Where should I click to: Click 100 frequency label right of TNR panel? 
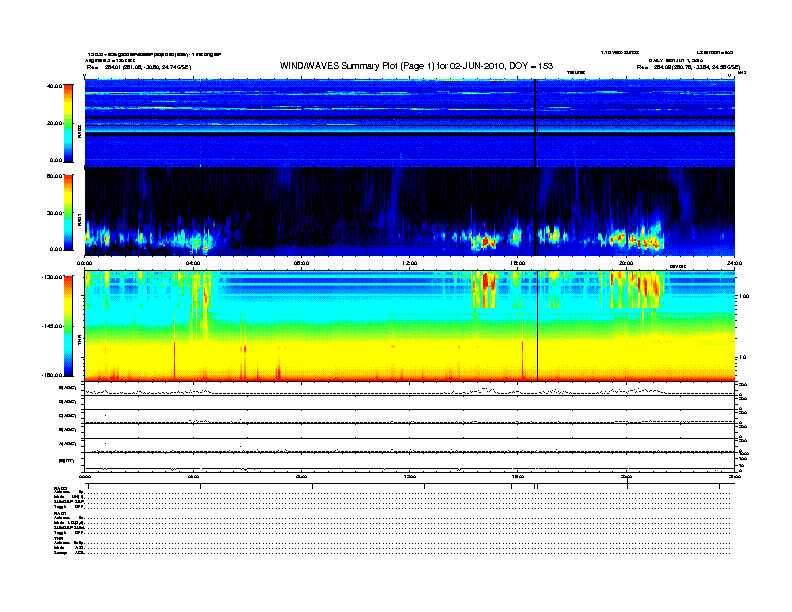(x=744, y=296)
